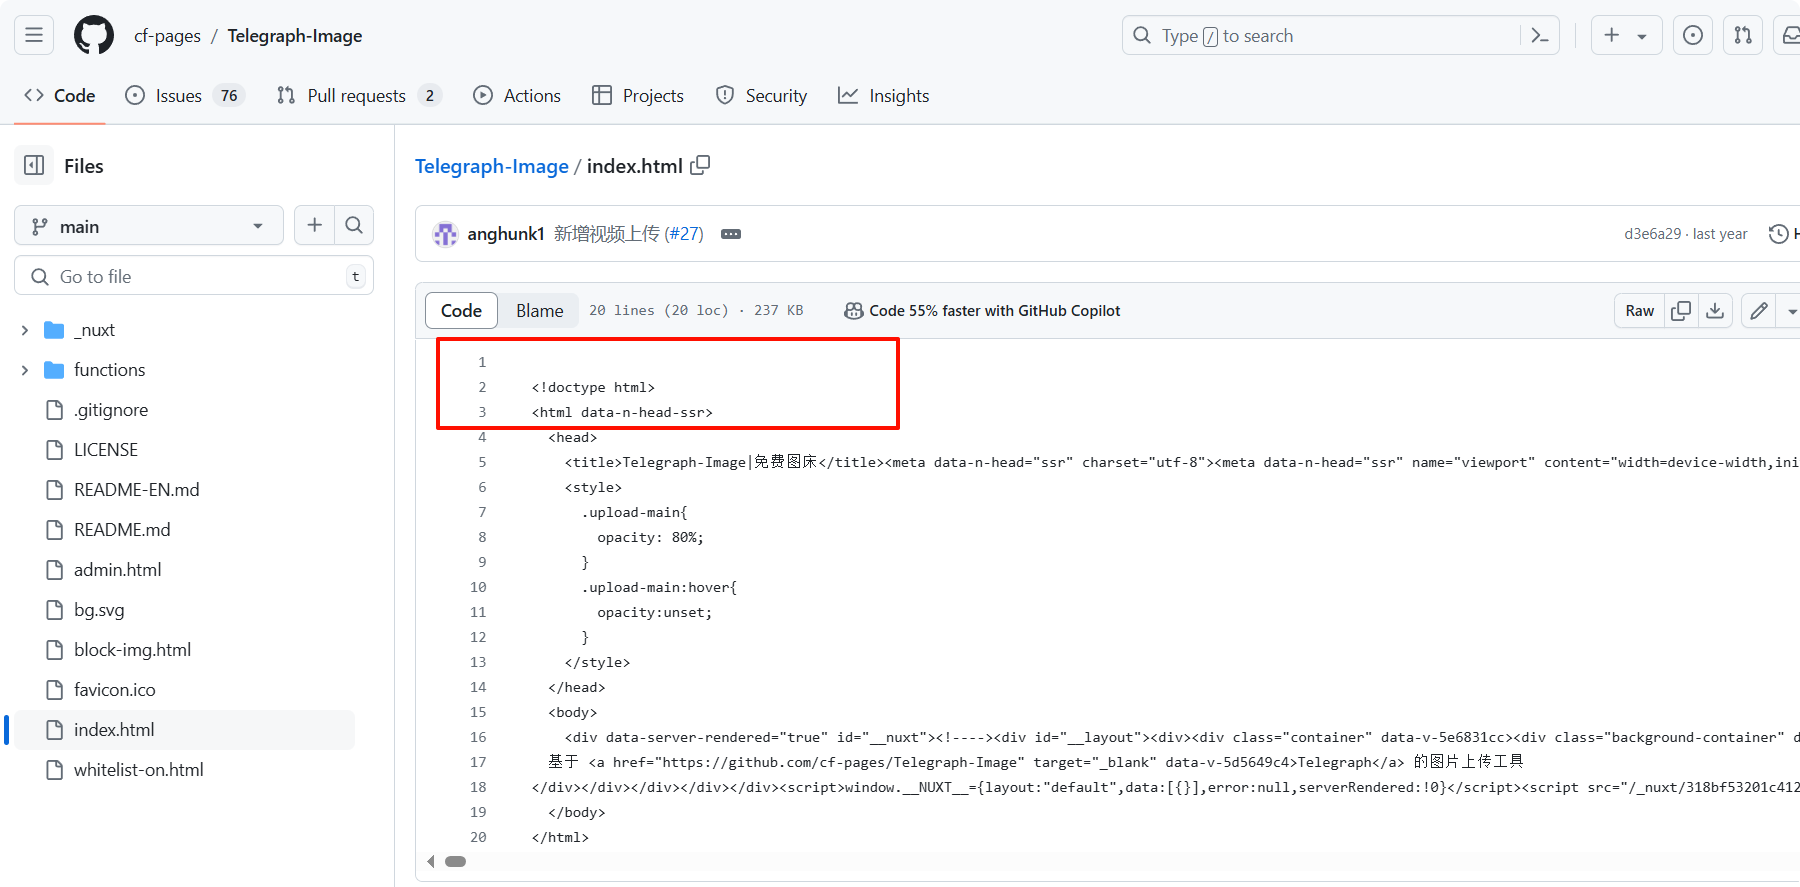Add file with plus icon in sidebar
Viewport: 1800px width, 887px height.
pos(314,226)
